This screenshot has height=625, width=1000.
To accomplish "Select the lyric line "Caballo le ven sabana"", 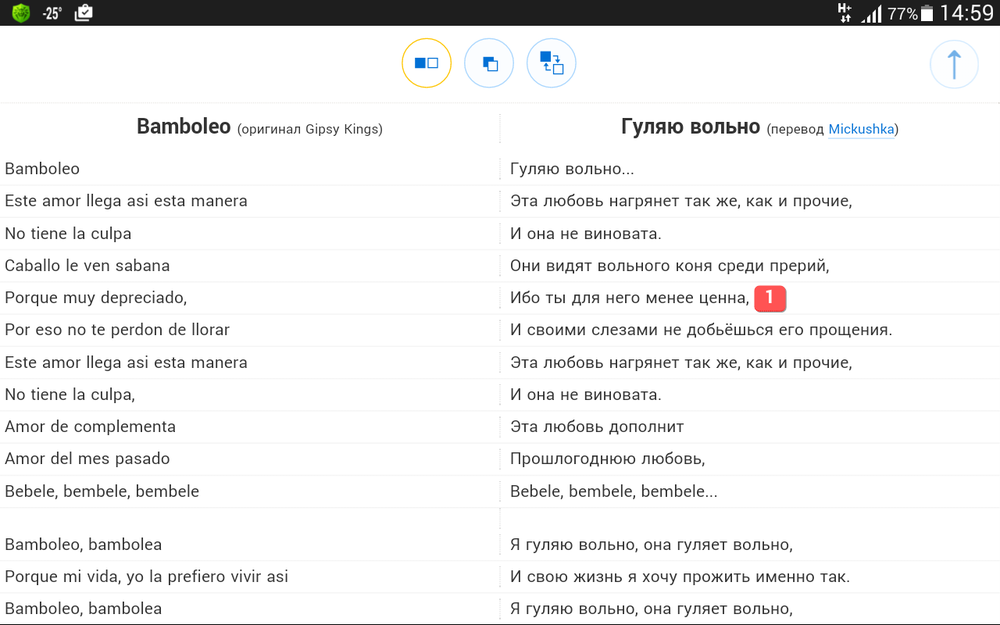I will coord(87,265).
